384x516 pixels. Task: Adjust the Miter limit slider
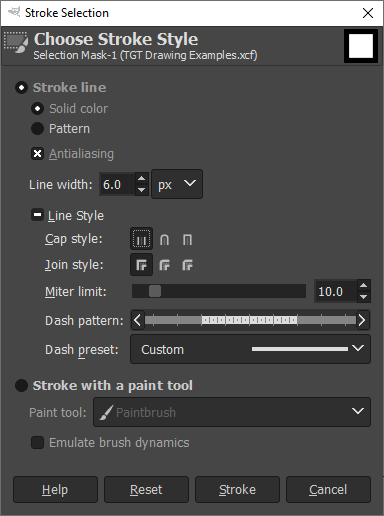point(219,291)
